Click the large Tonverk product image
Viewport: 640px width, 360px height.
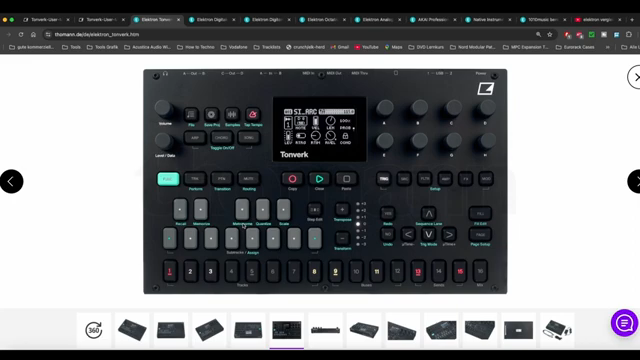325,181
